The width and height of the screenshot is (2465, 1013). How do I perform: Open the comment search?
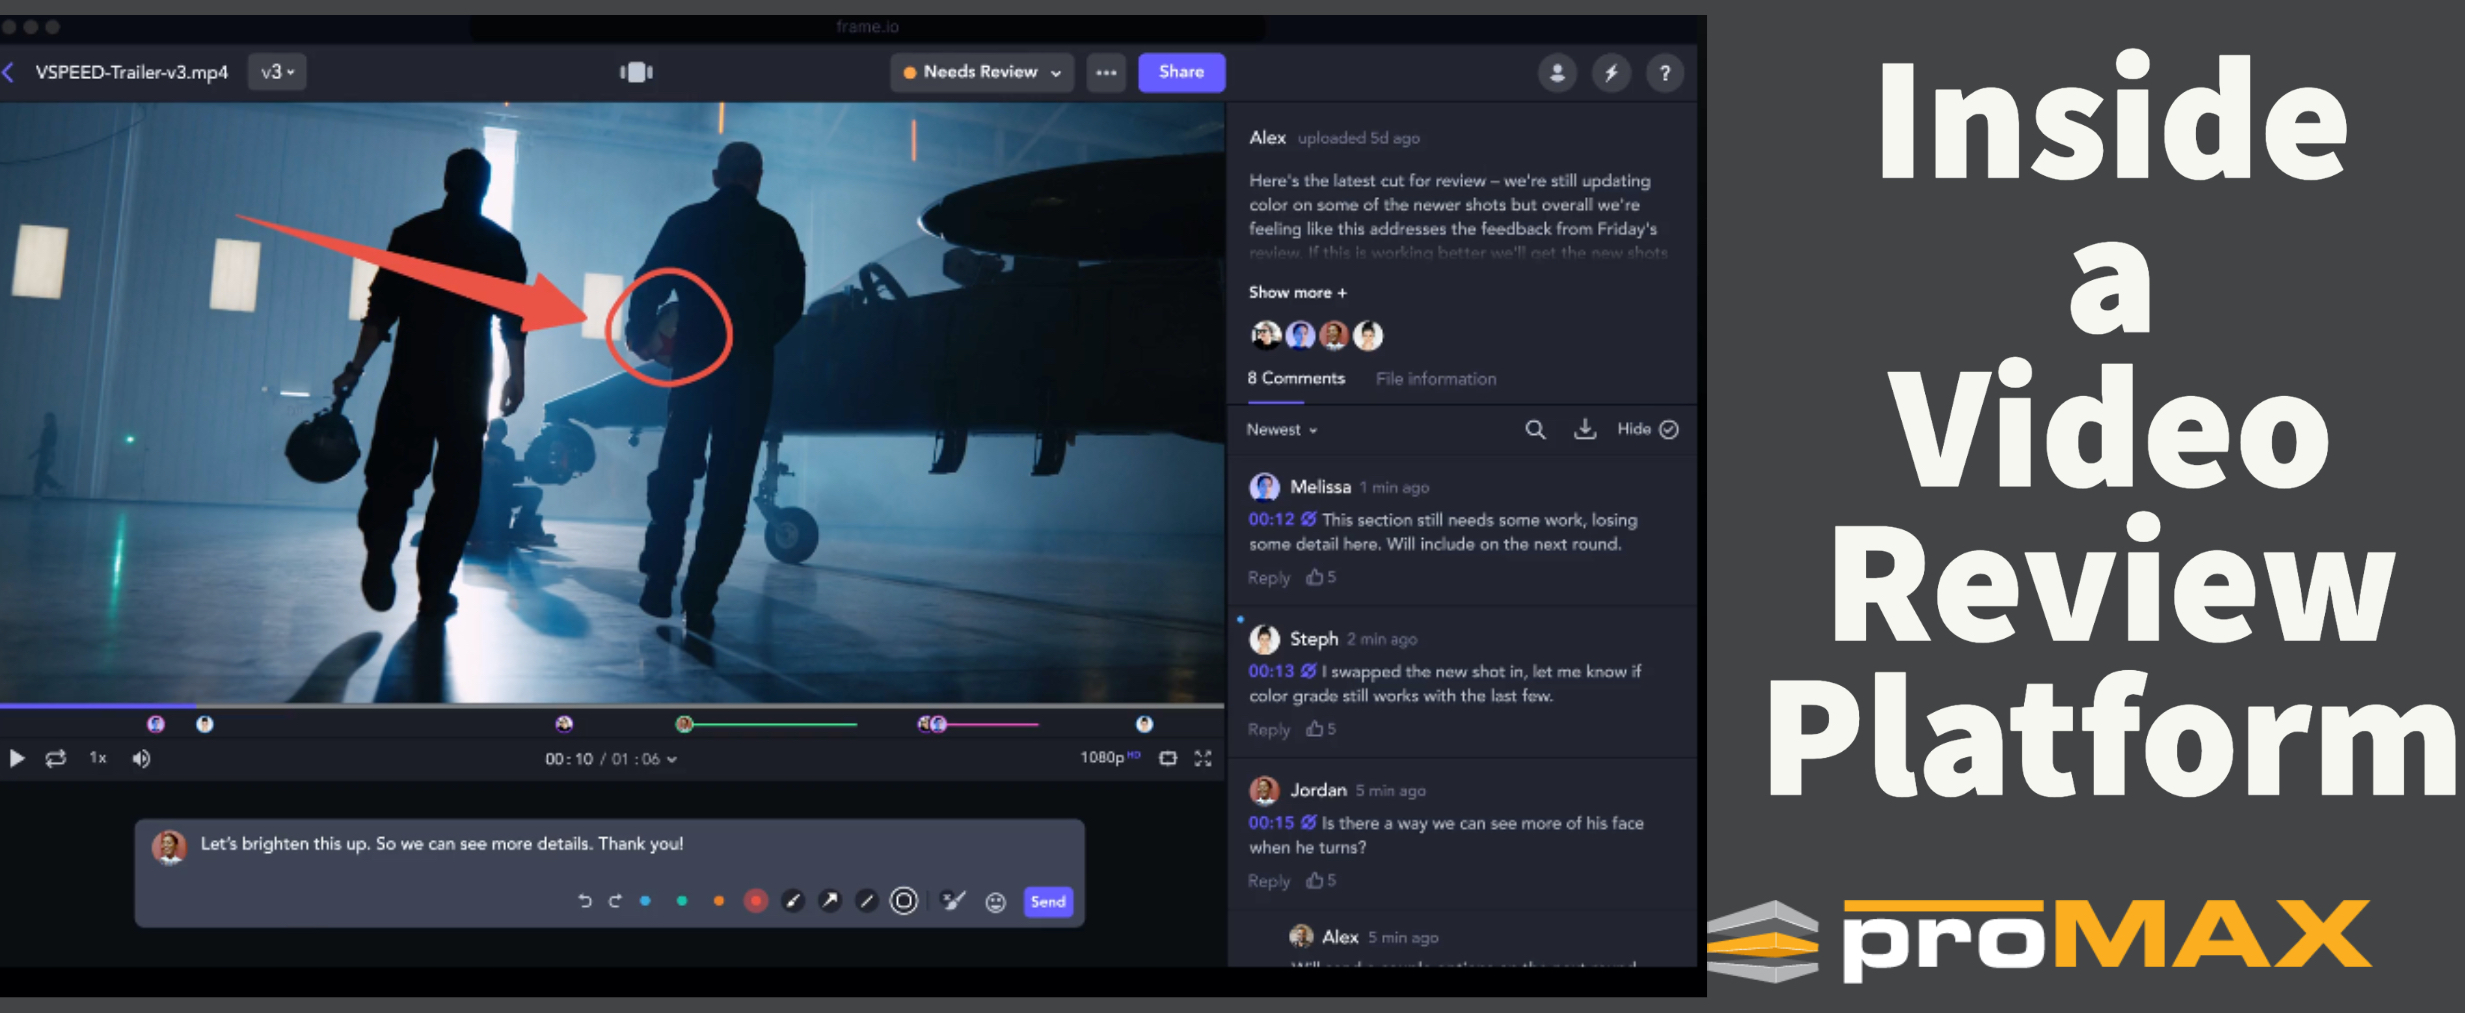(1534, 429)
